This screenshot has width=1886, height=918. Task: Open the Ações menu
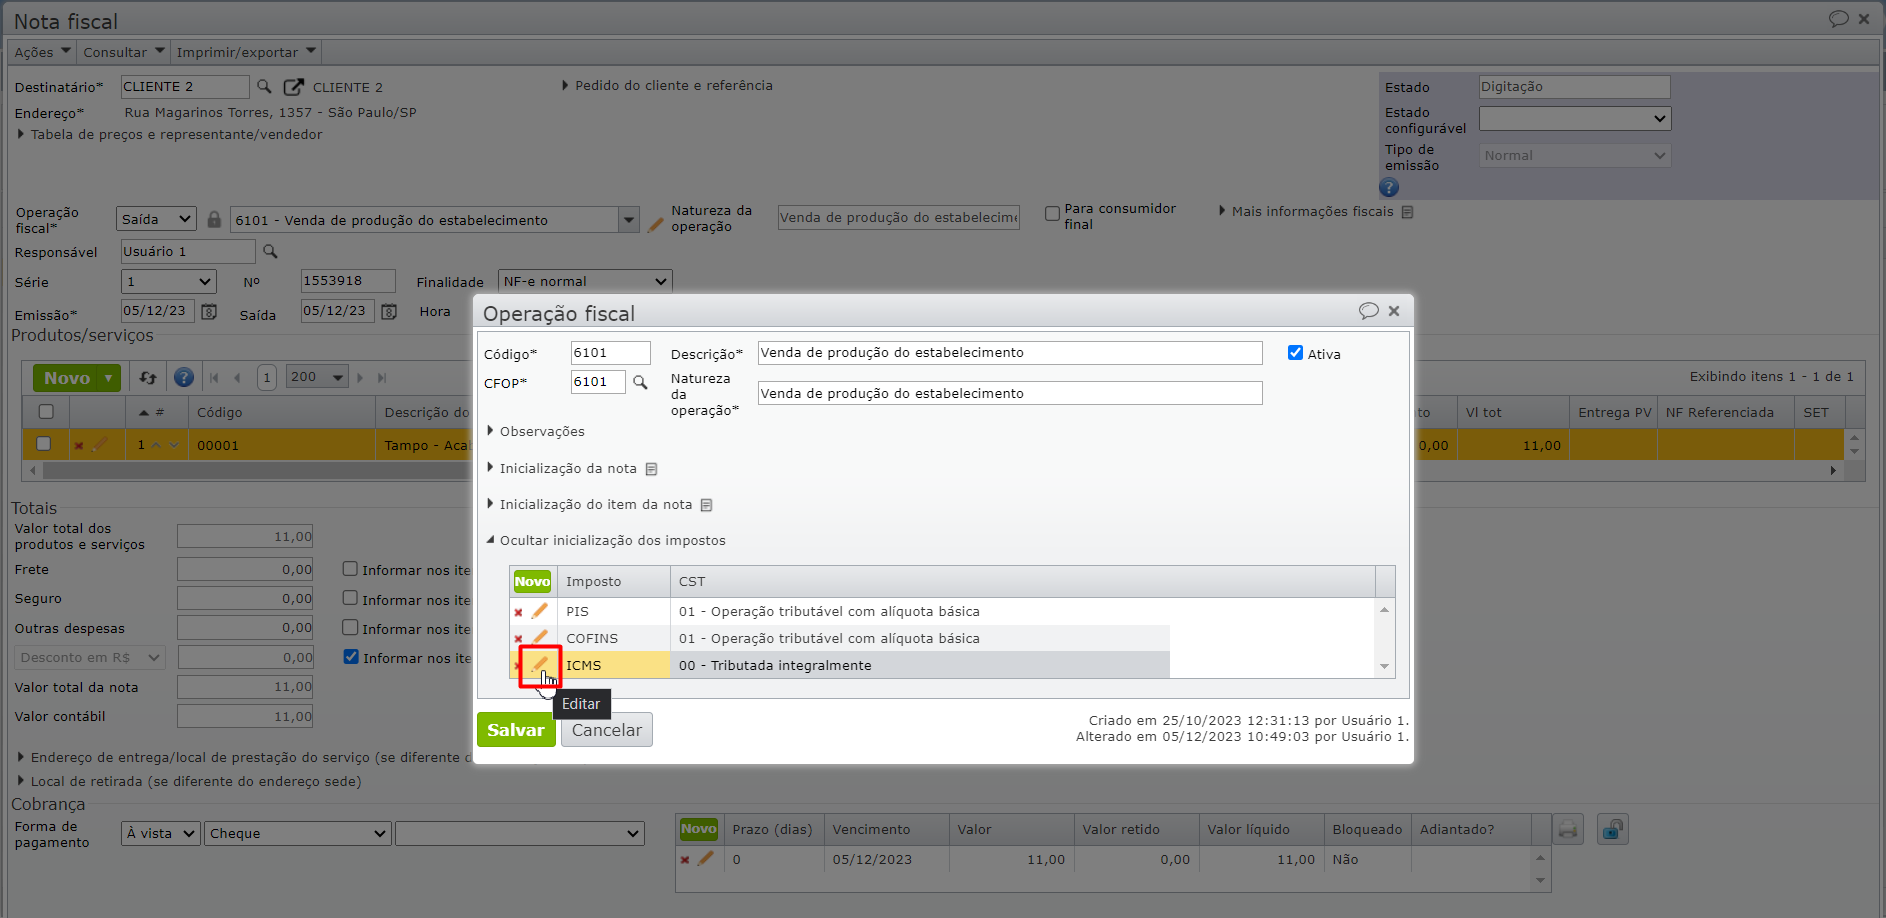(43, 52)
